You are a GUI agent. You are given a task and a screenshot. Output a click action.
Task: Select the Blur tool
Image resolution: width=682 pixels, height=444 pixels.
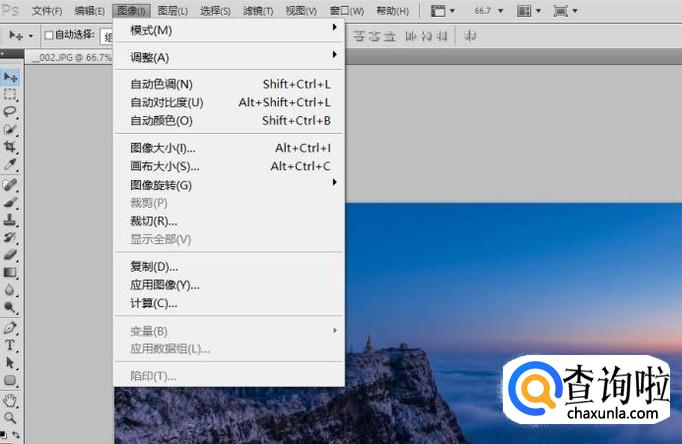coord(10,290)
